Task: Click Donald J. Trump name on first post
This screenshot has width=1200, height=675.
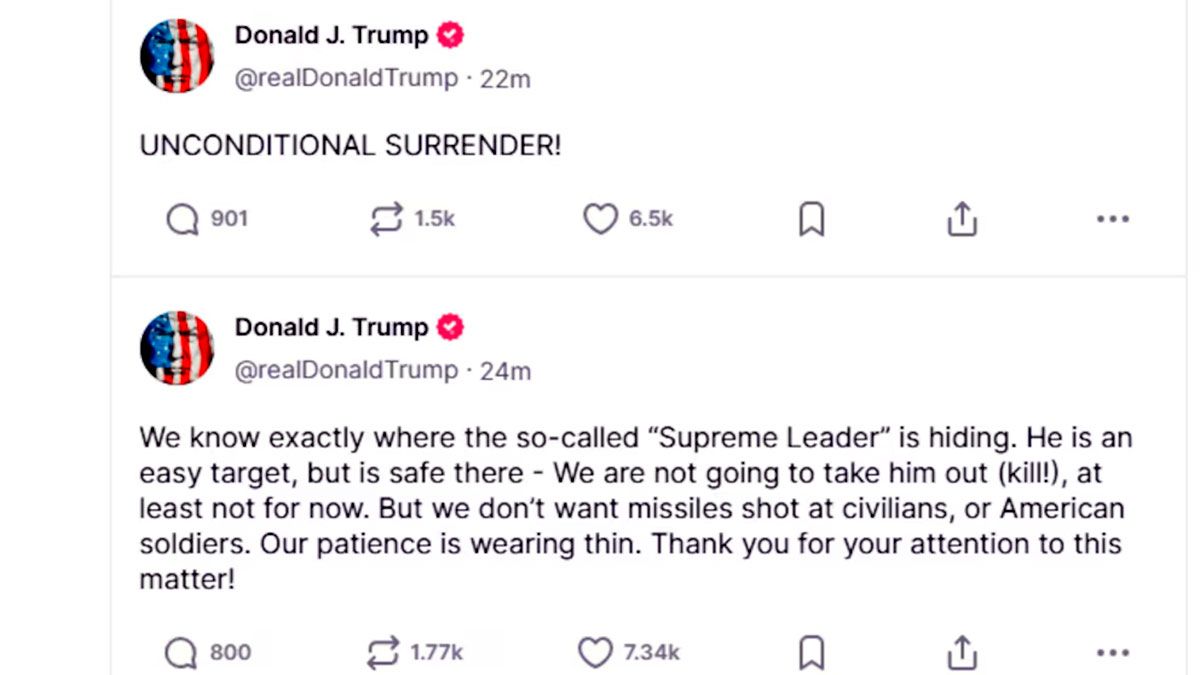Action: (331, 36)
